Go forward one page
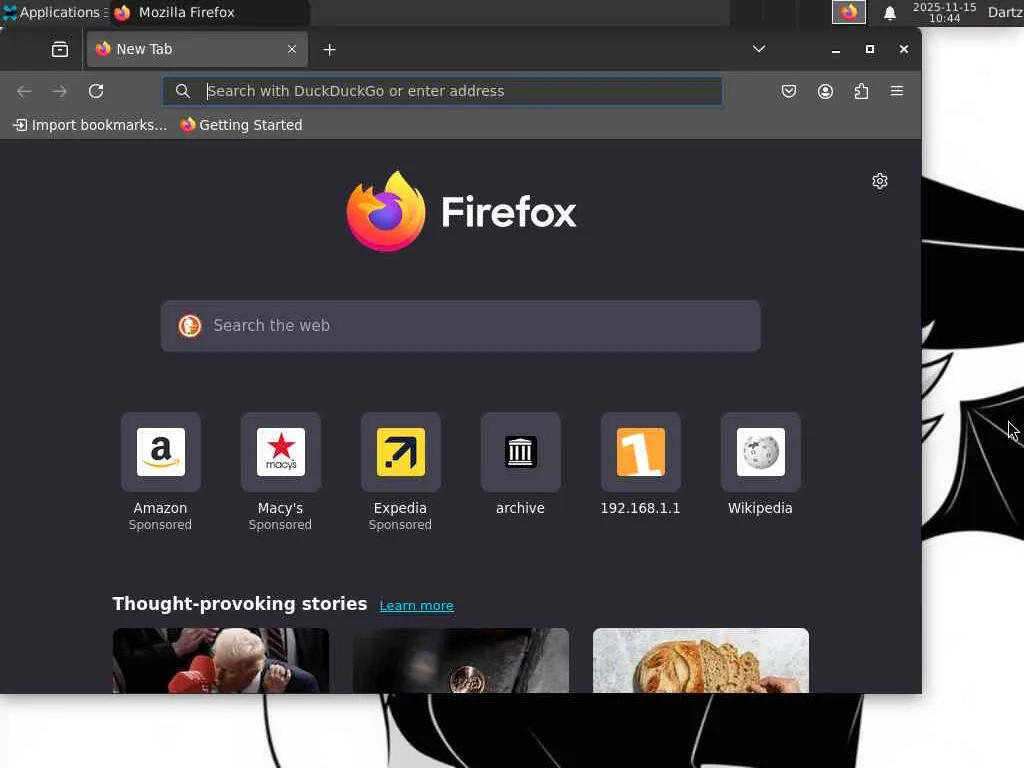This screenshot has width=1024, height=768. tap(59, 91)
